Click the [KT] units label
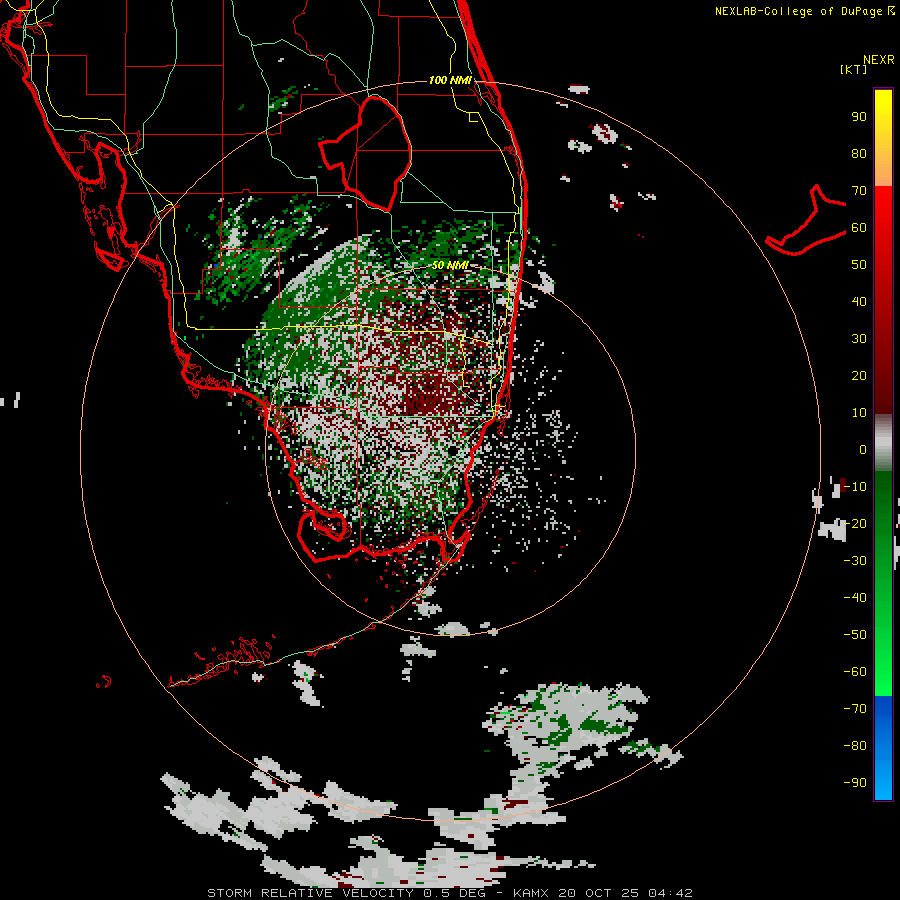The image size is (900, 900). pos(854,69)
